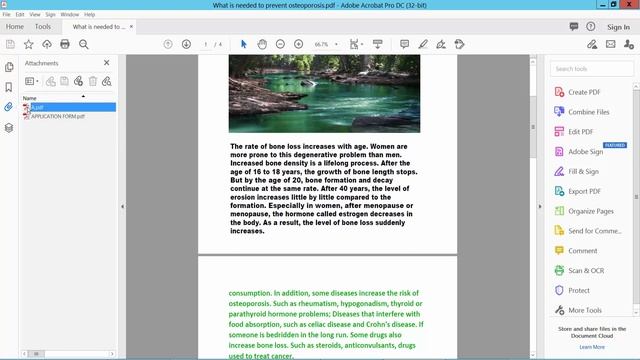
Task: Activate the Hand pan tool
Action: pyautogui.click(x=262, y=44)
